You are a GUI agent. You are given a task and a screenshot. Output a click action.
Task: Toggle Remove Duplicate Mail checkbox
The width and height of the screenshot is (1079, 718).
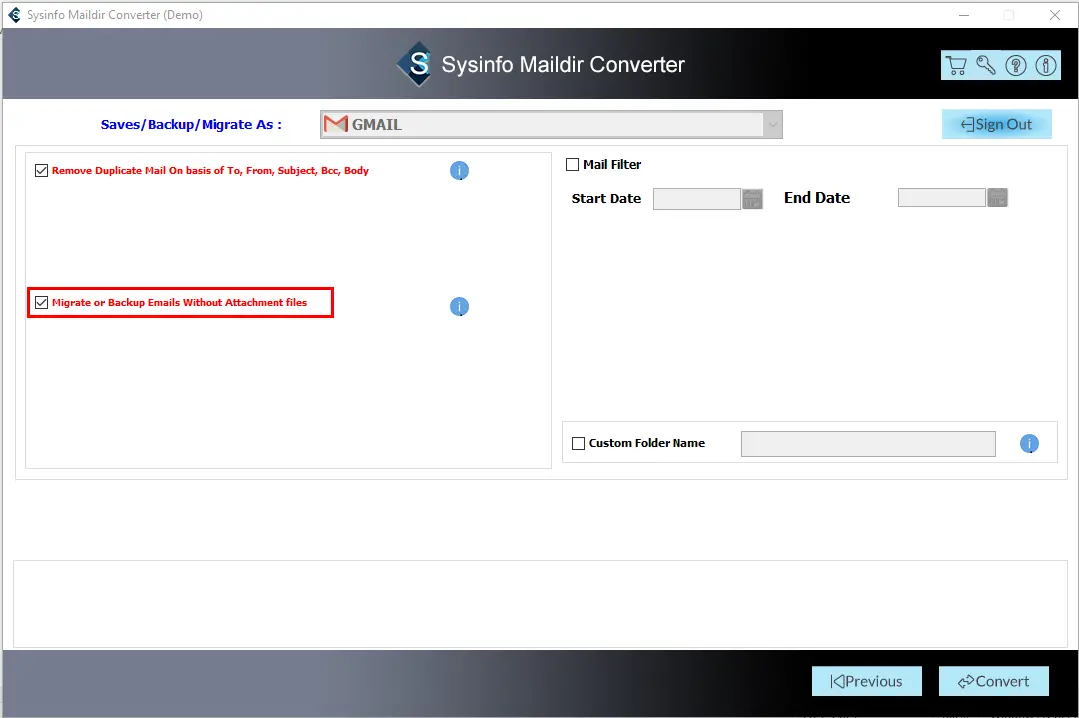[41, 171]
